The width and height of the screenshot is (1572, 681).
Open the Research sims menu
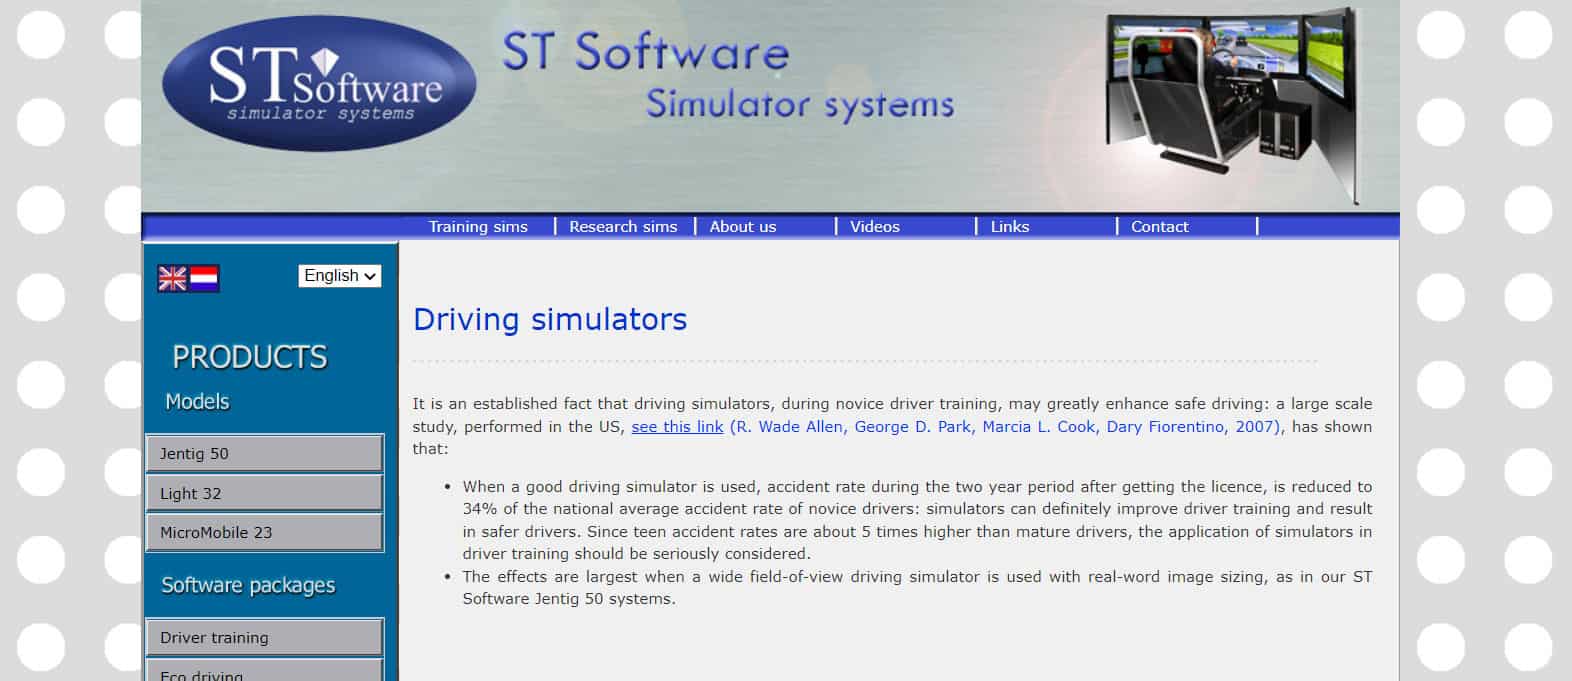[623, 227]
